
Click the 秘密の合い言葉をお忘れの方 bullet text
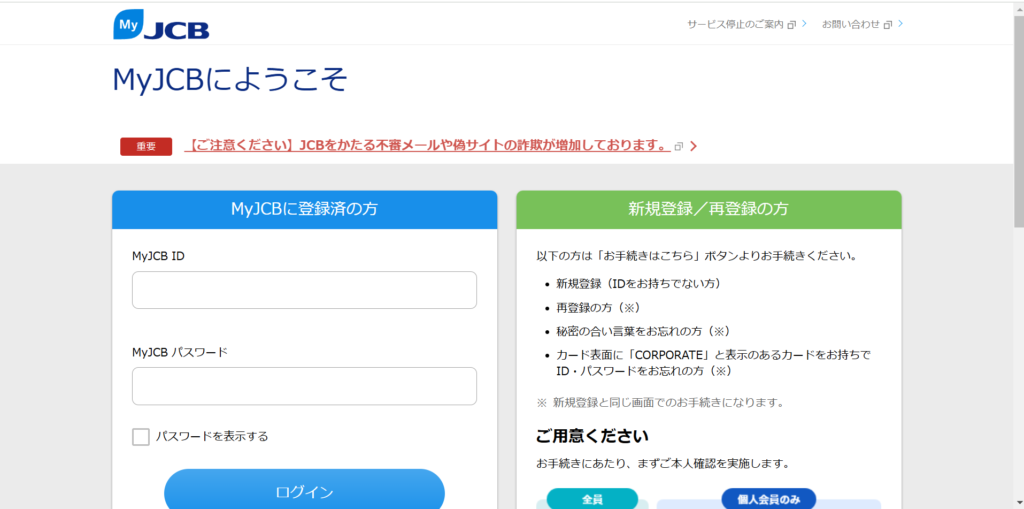coord(643,331)
